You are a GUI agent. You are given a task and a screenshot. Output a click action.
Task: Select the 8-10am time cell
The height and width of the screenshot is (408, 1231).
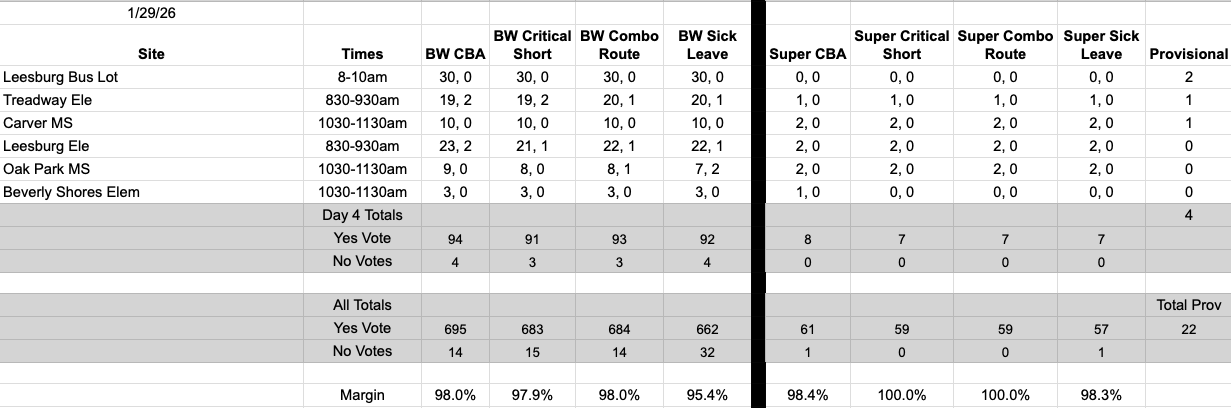click(361, 77)
